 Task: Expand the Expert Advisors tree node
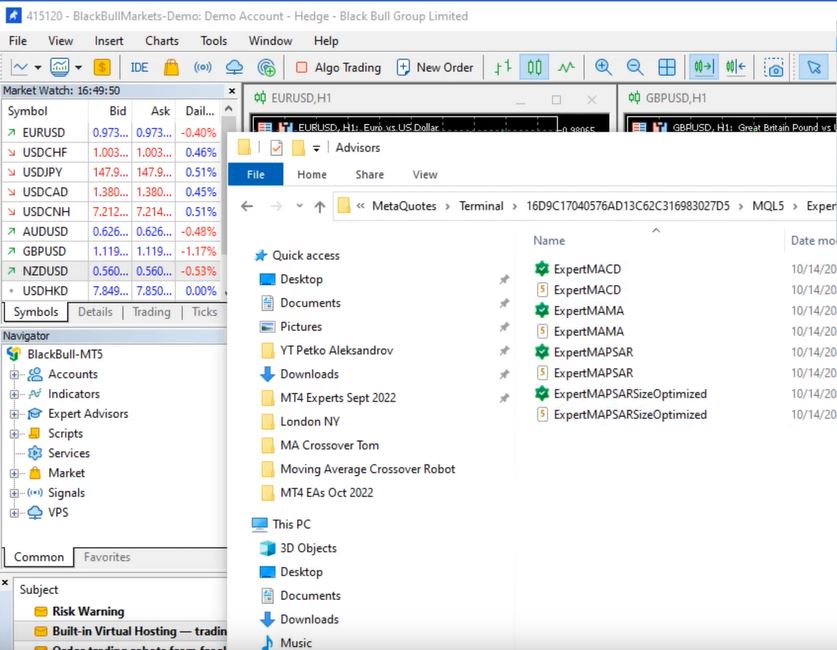pyautogui.click(x=15, y=414)
